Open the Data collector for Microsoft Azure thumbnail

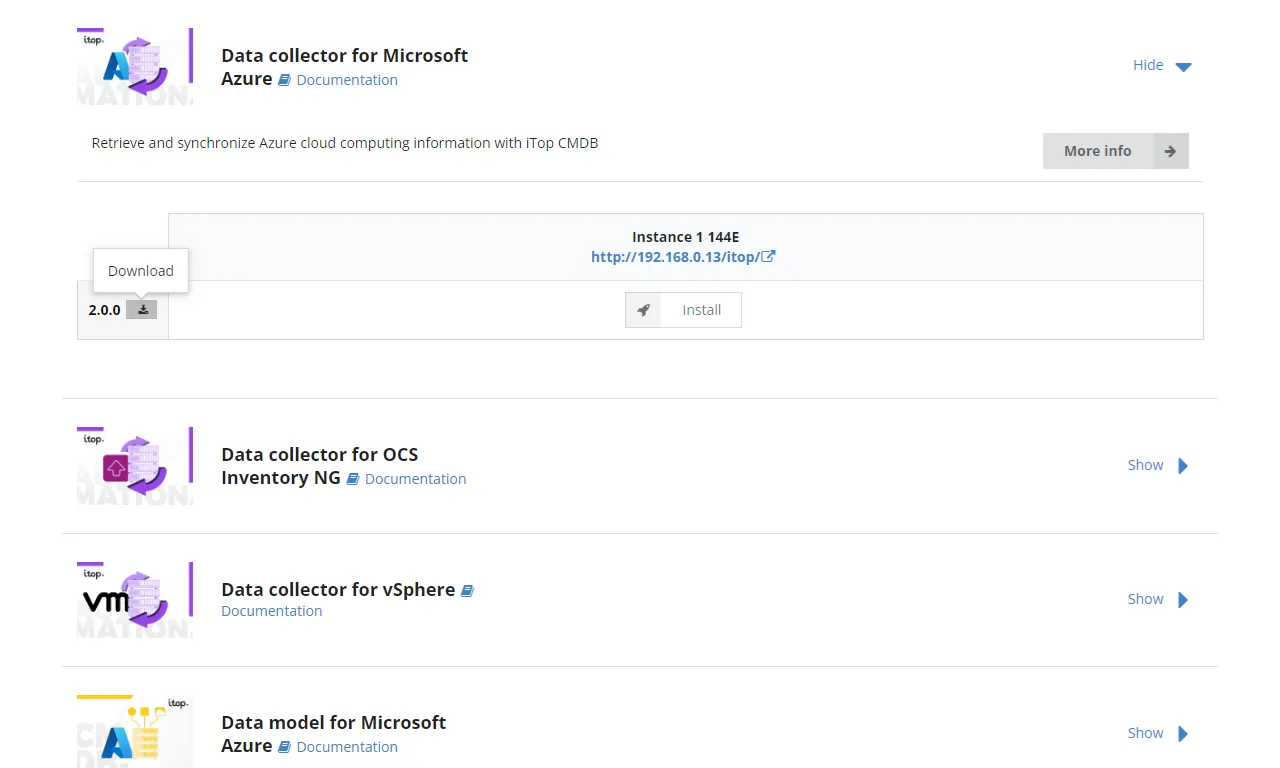click(135, 66)
